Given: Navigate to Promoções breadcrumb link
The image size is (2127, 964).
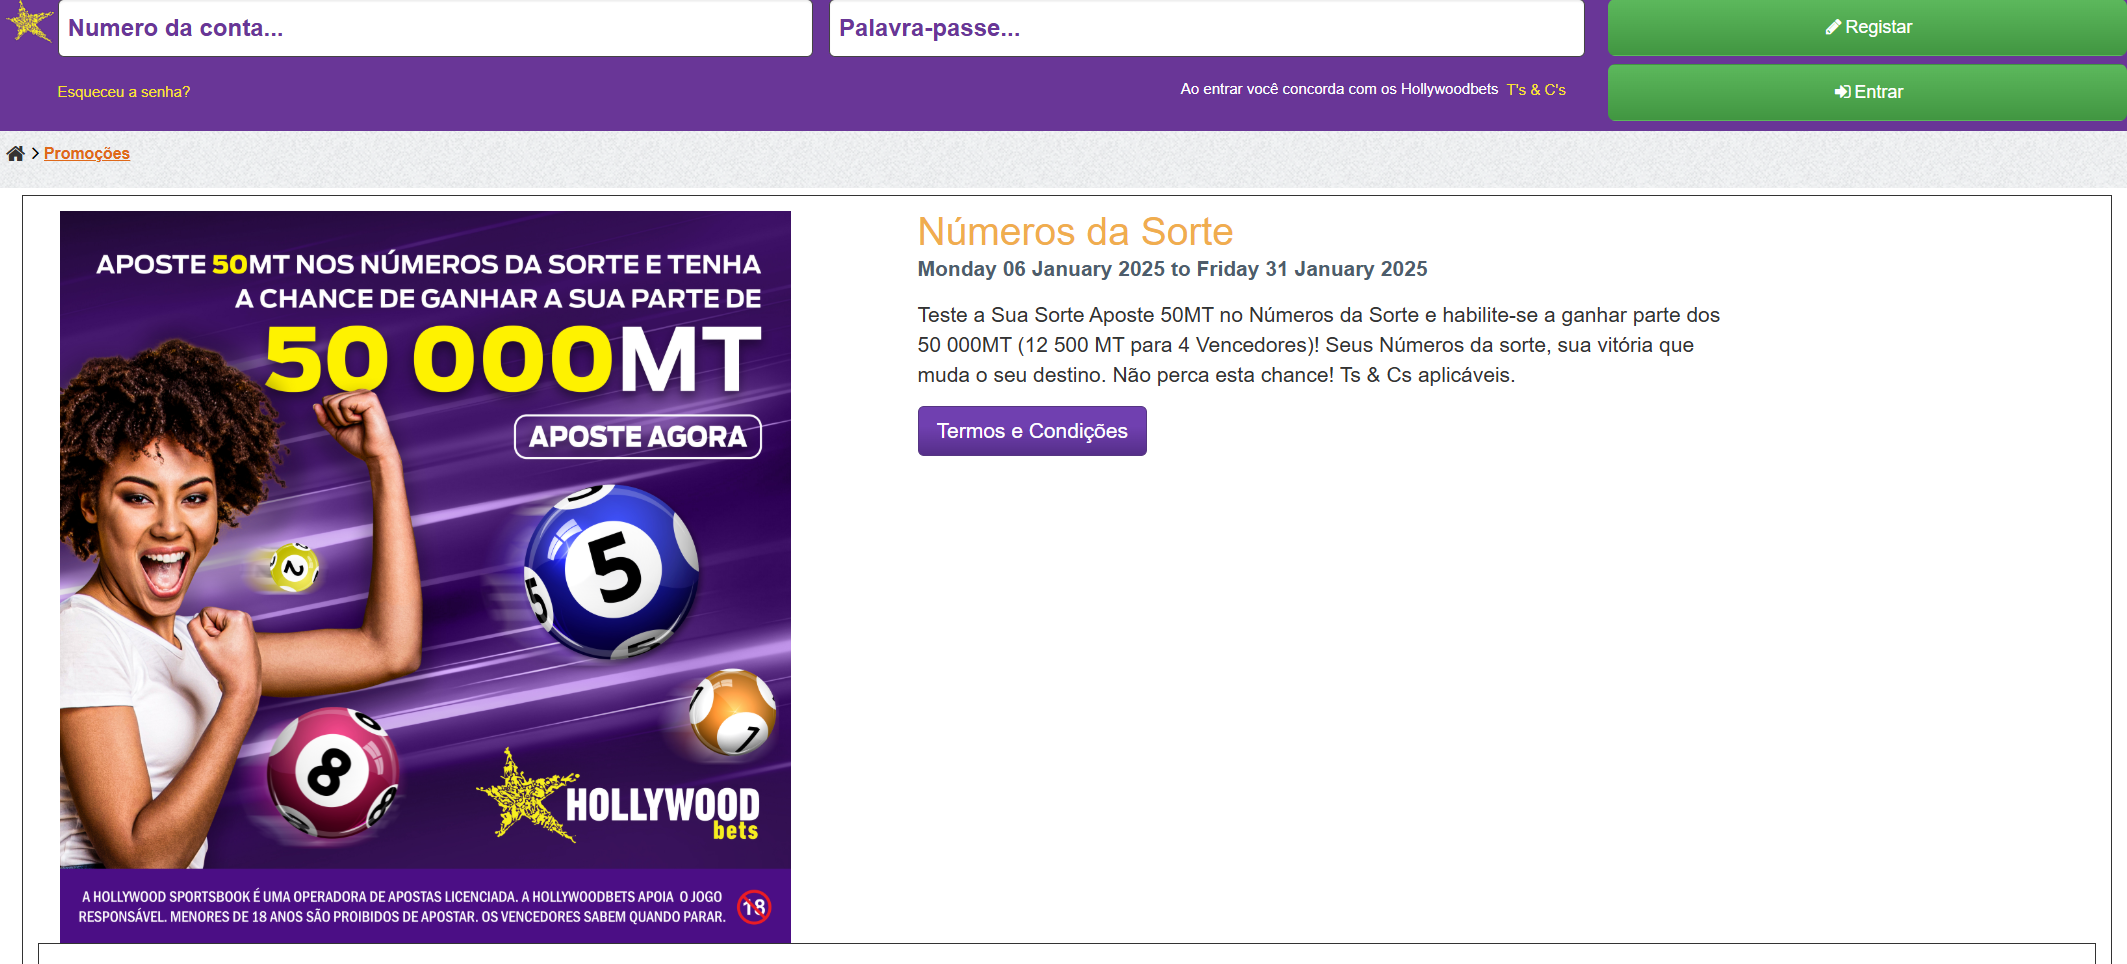Looking at the screenshot, I should tap(87, 154).
